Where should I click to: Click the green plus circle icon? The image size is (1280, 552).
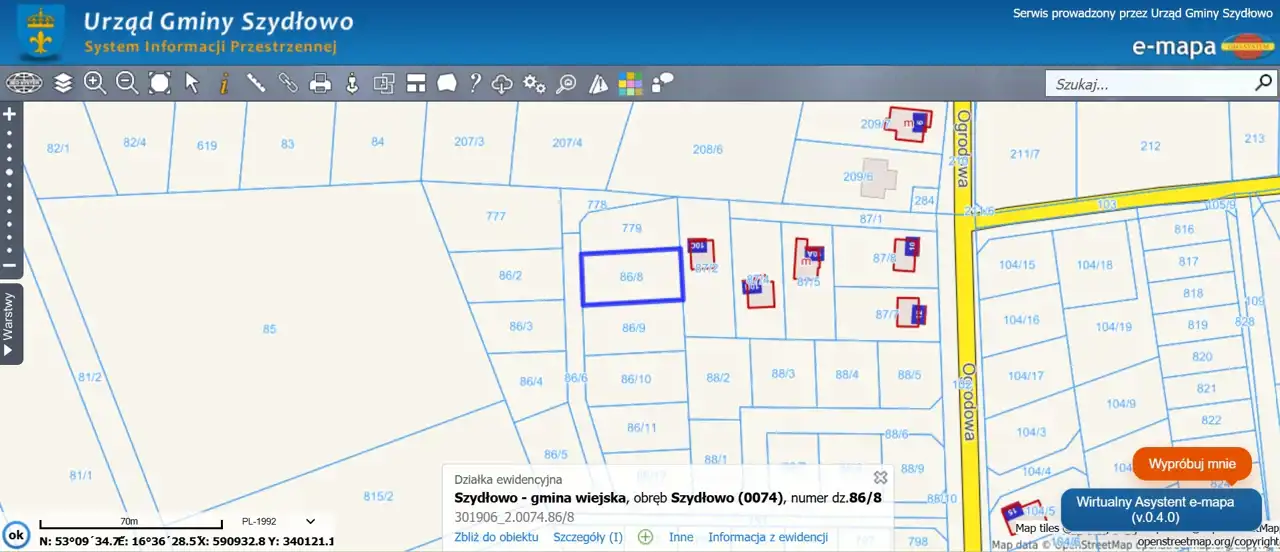646,537
